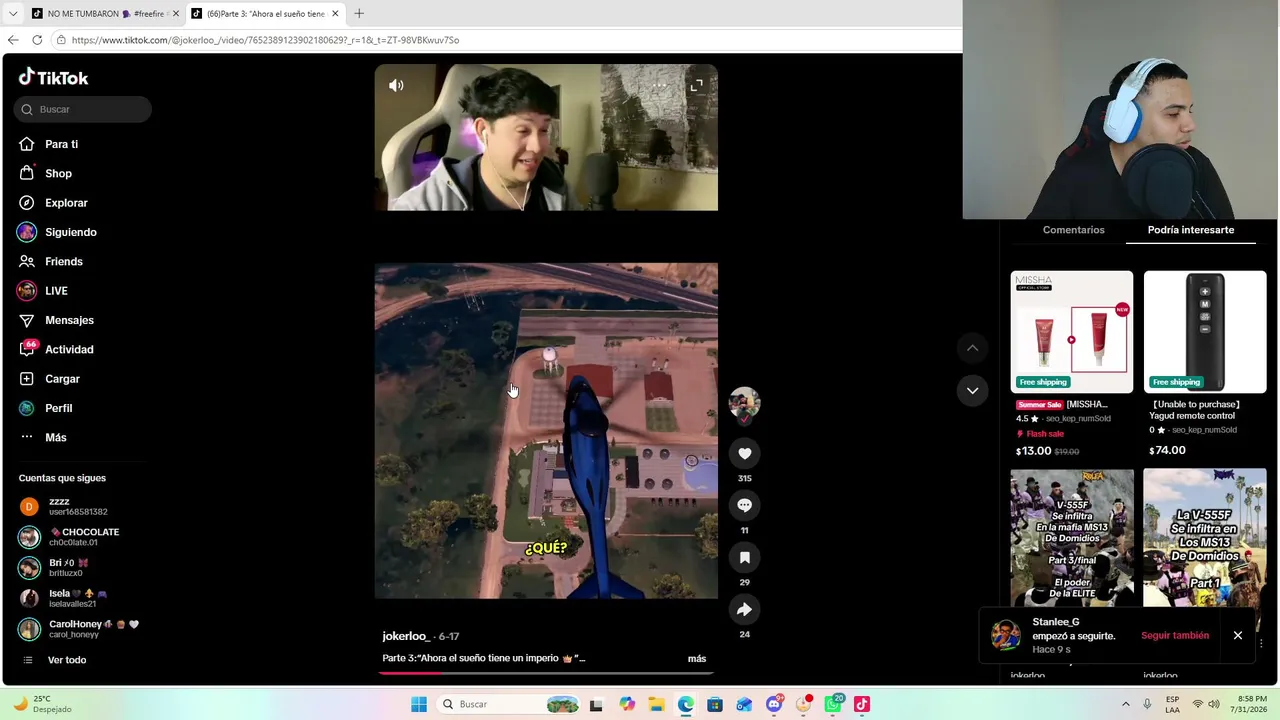
Task: Open WhatsApp from the taskbar
Action: pos(833,704)
